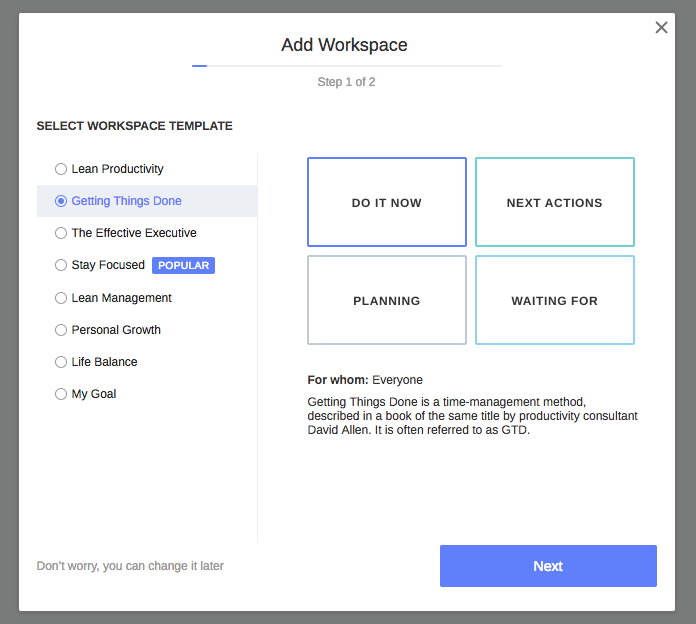Click the WAITING FOR quadrant box

(554, 300)
